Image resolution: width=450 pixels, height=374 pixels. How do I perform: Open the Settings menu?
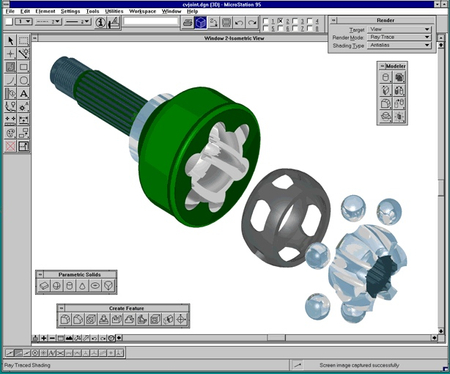pyautogui.click(x=70, y=11)
